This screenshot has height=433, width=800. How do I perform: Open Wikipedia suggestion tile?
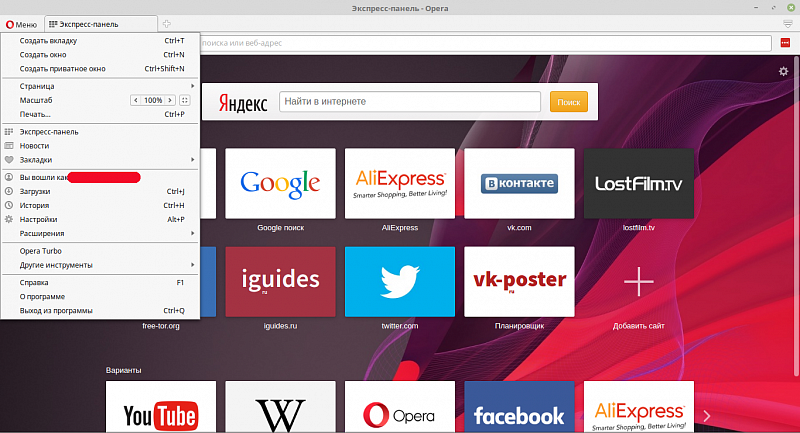pos(281,407)
